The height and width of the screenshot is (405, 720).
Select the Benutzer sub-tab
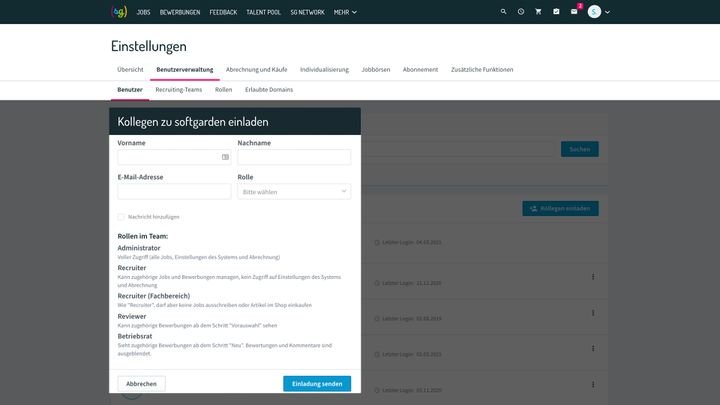(x=130, y=90)
